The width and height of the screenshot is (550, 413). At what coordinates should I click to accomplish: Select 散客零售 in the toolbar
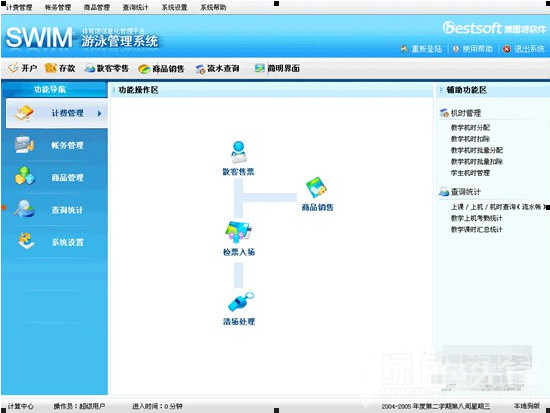pyautogui.click(x=107, y=68)
